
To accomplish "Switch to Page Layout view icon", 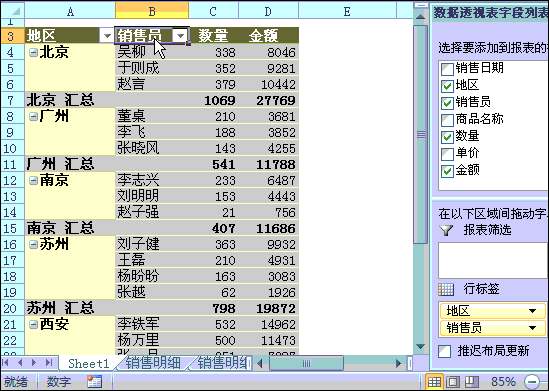I will (x=453, y=382).
